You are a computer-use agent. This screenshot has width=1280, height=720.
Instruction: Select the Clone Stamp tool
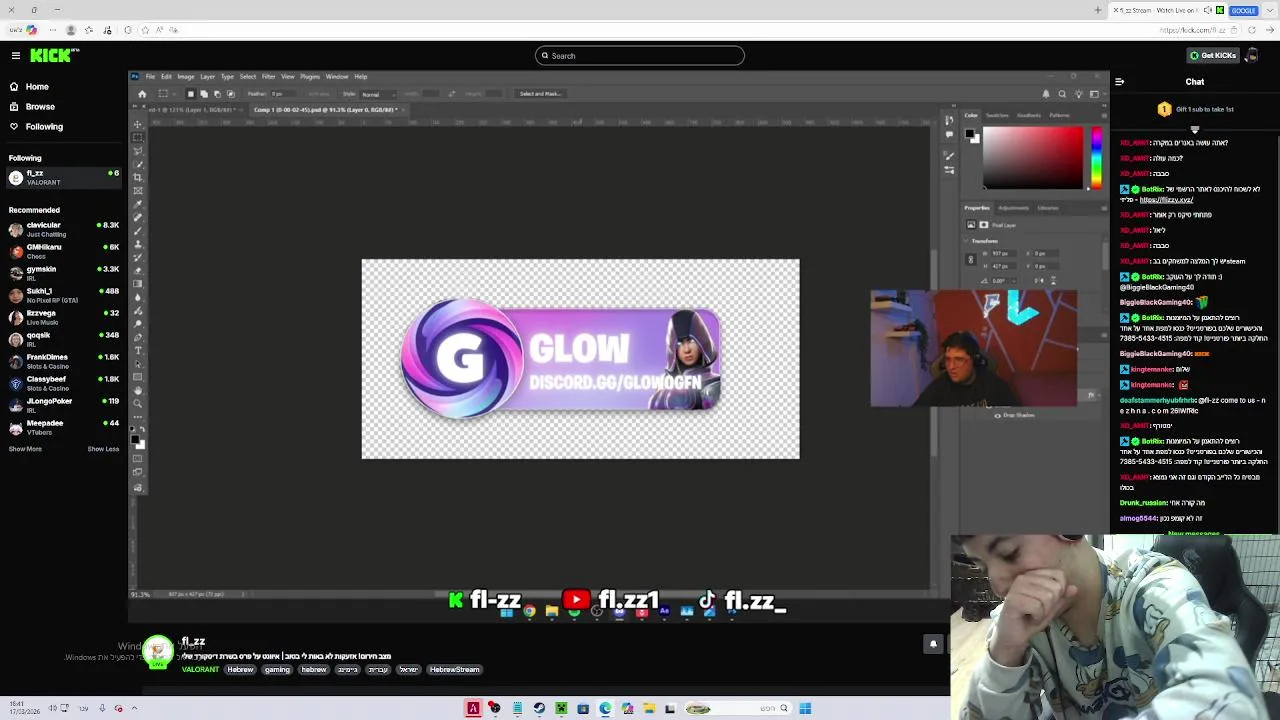(138, 244)
